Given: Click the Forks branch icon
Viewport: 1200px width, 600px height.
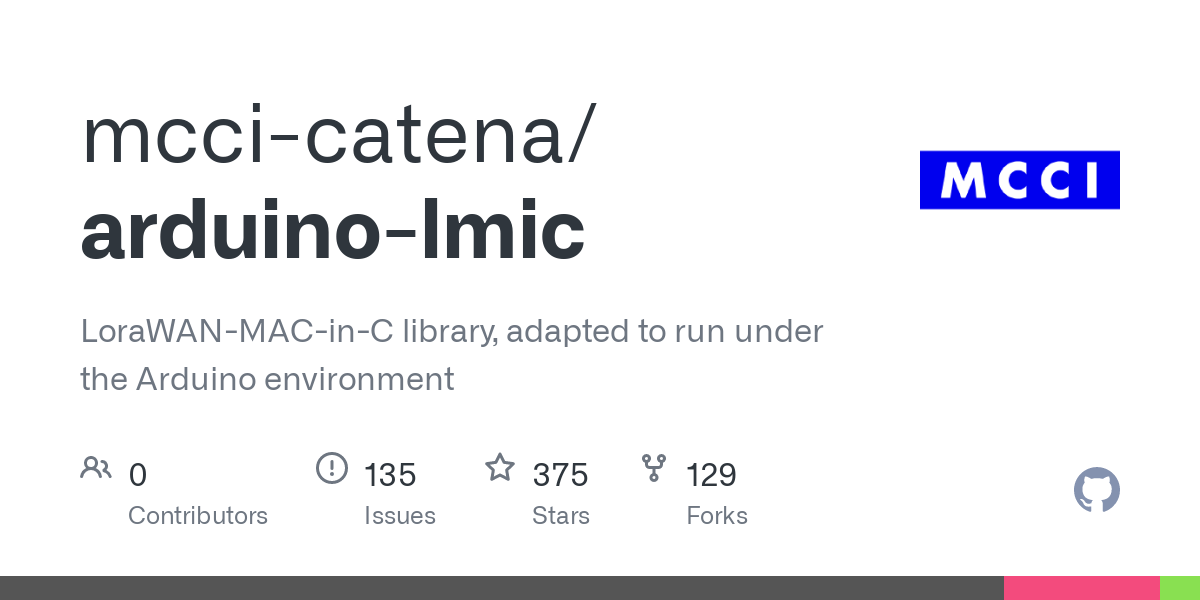Looking at the screenshot, I should point(654,468).
